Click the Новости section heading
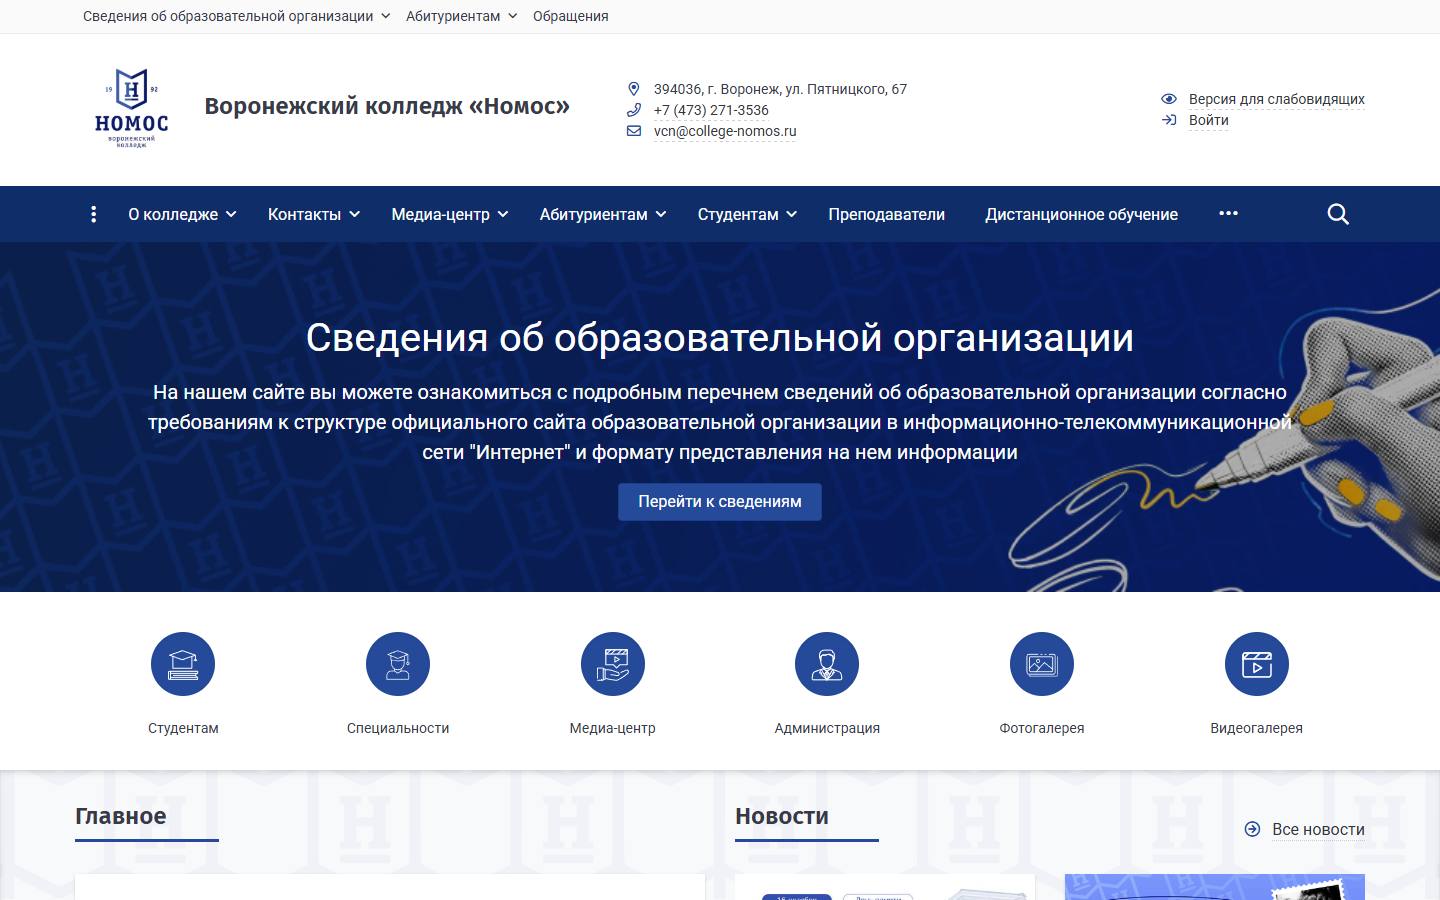Image resolution: width=1440 pixels, height=900 pixels. pos(782,816)
